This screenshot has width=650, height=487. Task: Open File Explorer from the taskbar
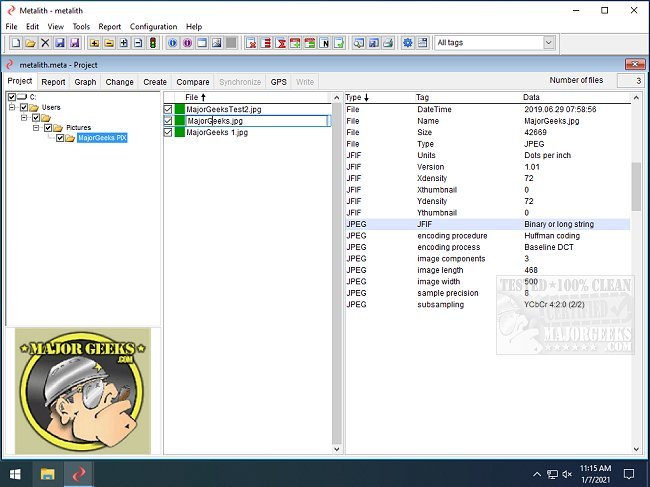[x=48, y=473]
